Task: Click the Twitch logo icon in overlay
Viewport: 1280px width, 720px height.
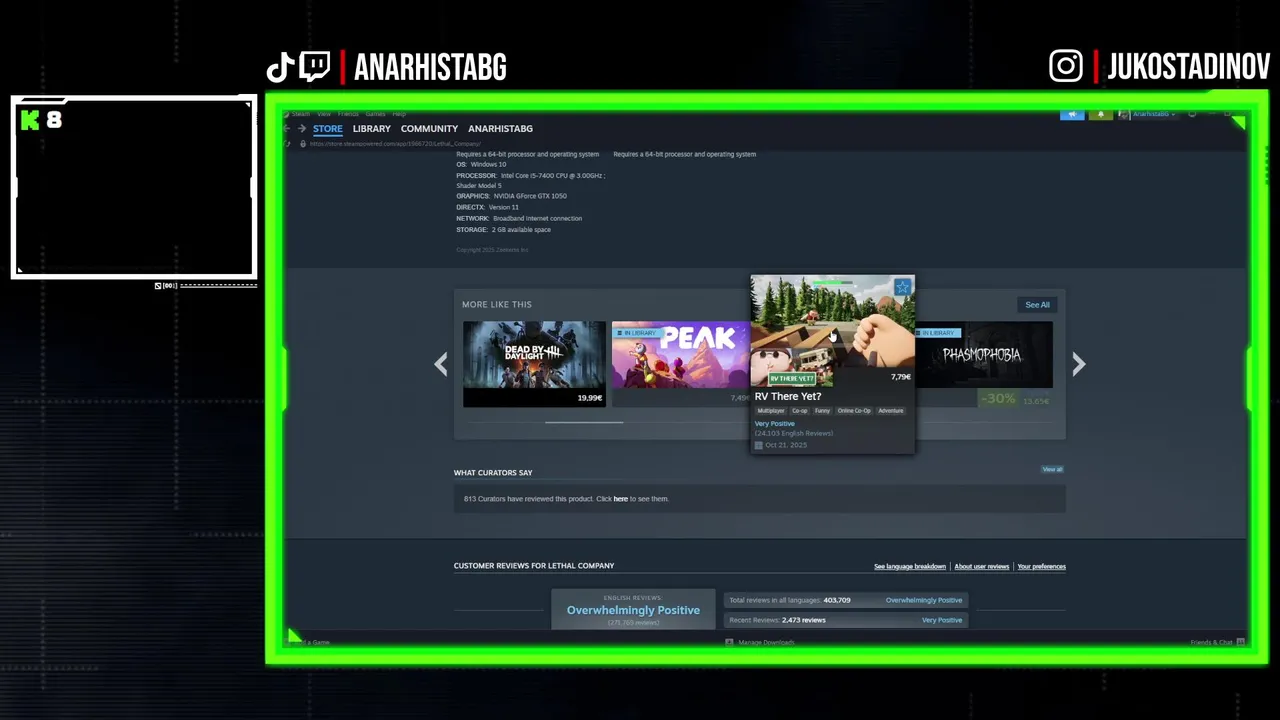Action: pyautogui.click(x=314, y=67)
